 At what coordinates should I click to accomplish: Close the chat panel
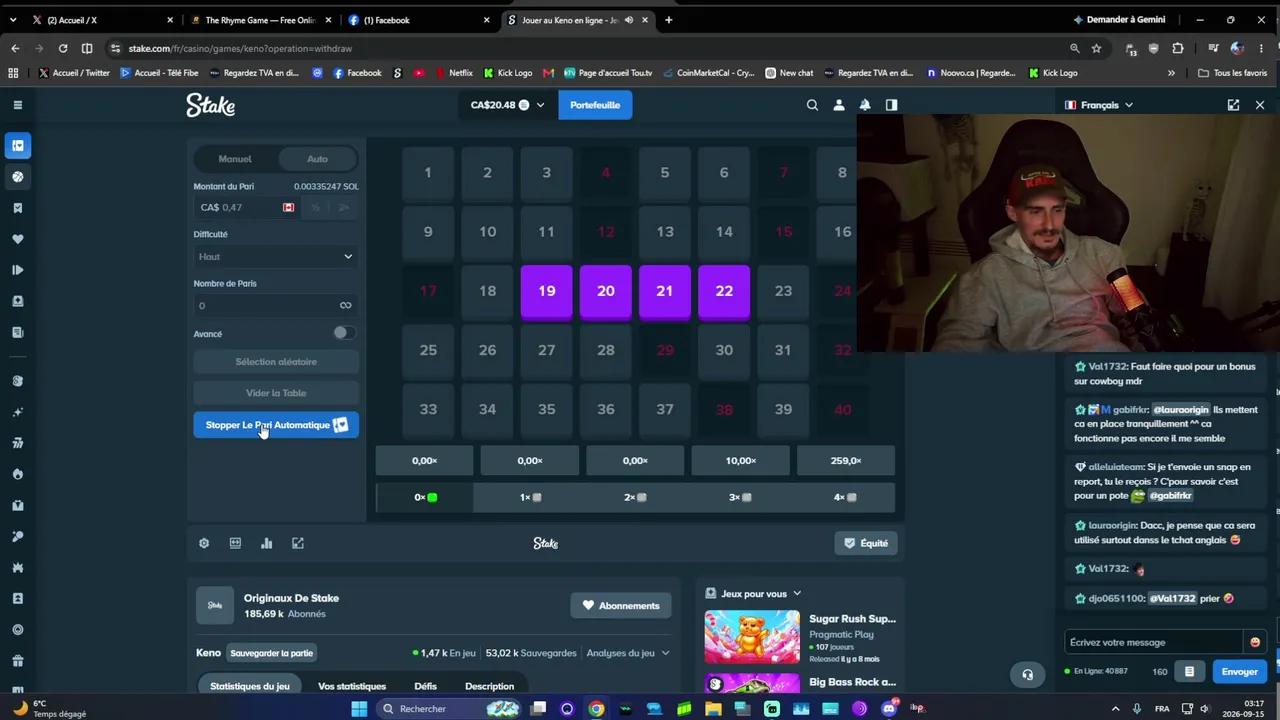(1260, 105)
